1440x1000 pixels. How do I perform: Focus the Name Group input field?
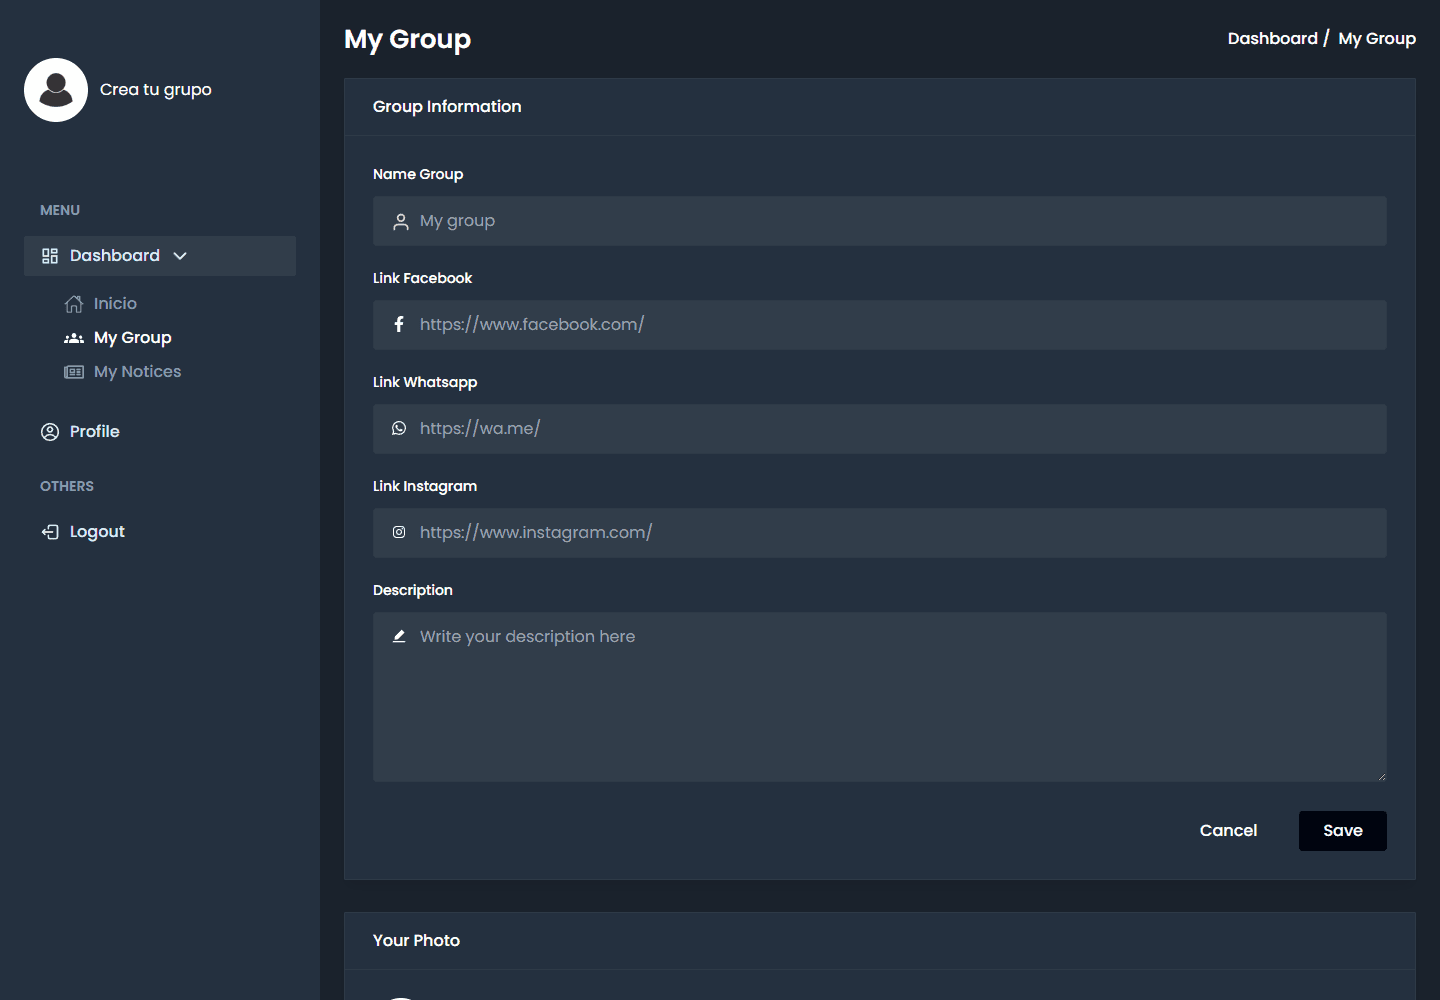(x=880, y=221)
